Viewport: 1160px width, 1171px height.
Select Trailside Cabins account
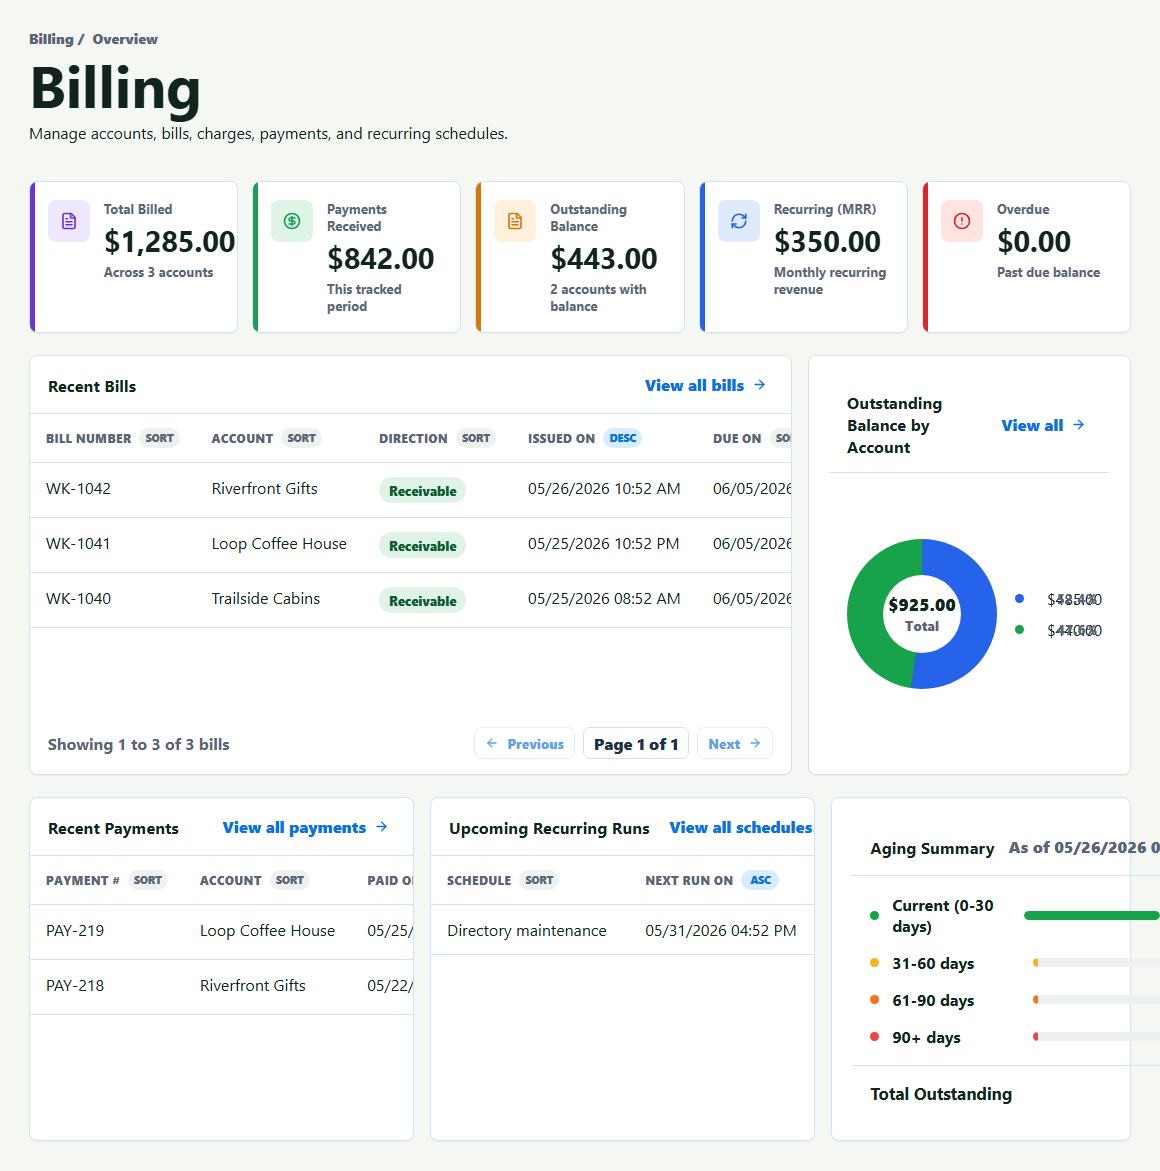click(265, 598)
